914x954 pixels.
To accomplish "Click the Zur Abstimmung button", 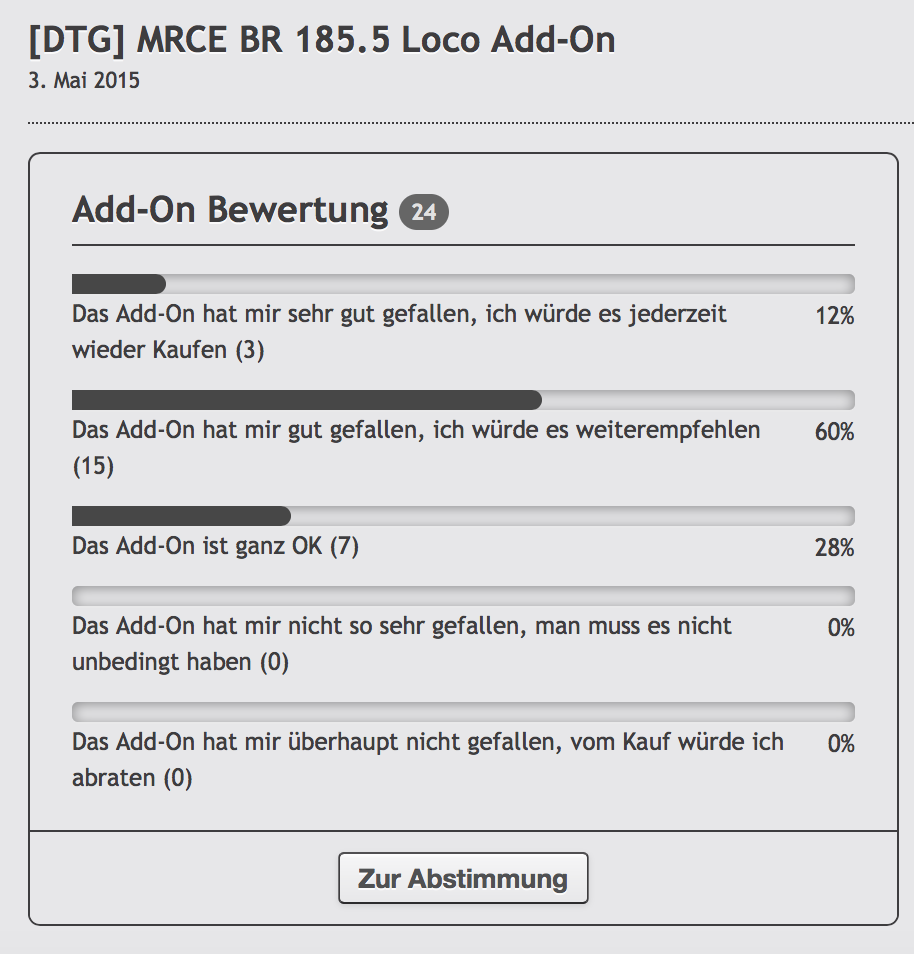I will 463,879.
